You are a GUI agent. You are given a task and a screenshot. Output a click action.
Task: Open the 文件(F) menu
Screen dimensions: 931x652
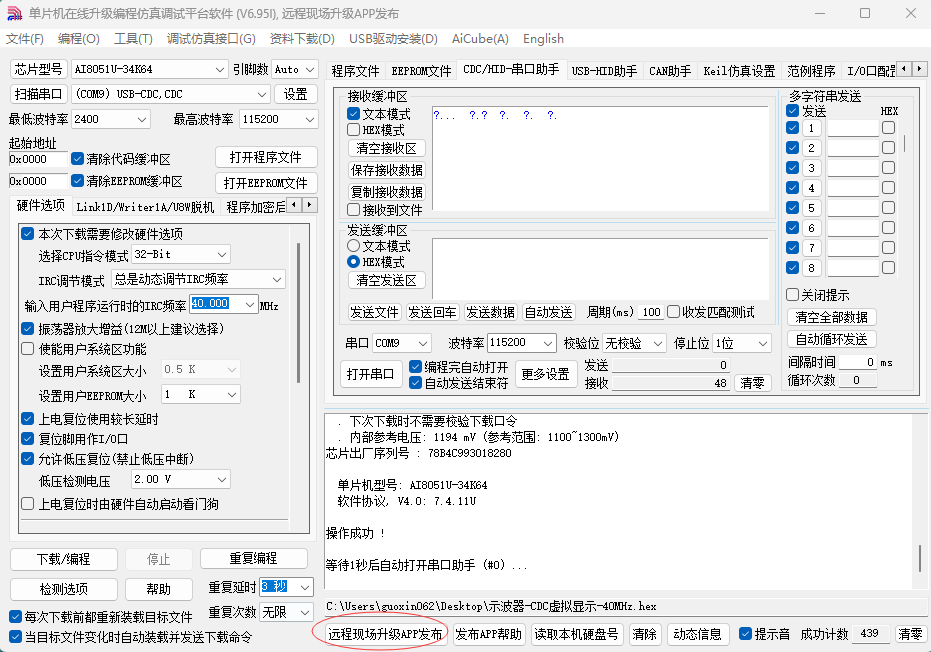pos(24,39)
